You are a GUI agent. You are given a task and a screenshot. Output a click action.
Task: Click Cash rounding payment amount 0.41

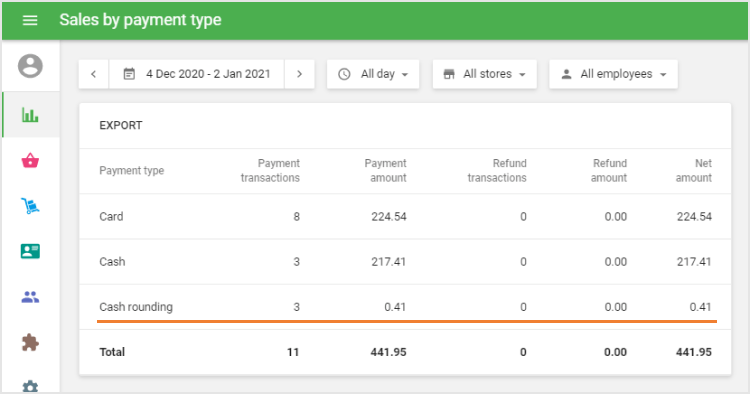pos(395,307)
